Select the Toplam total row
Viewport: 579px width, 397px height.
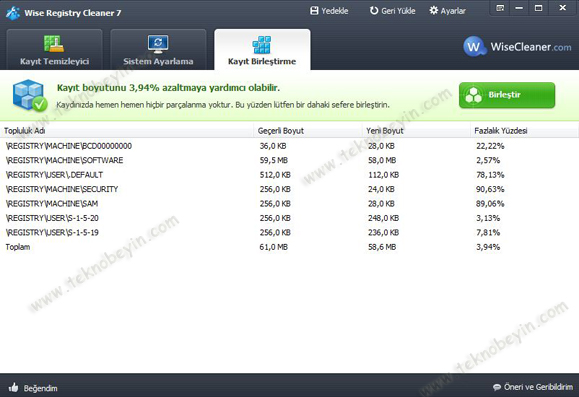pos(290,247)
